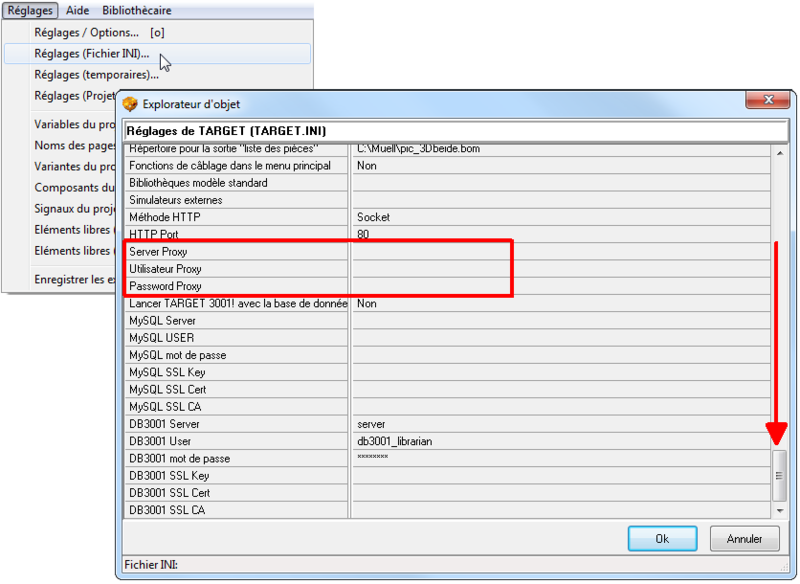This screenshot has width=800, height=584.
Task: Open the Réglages menu
Action: [30, 10]
